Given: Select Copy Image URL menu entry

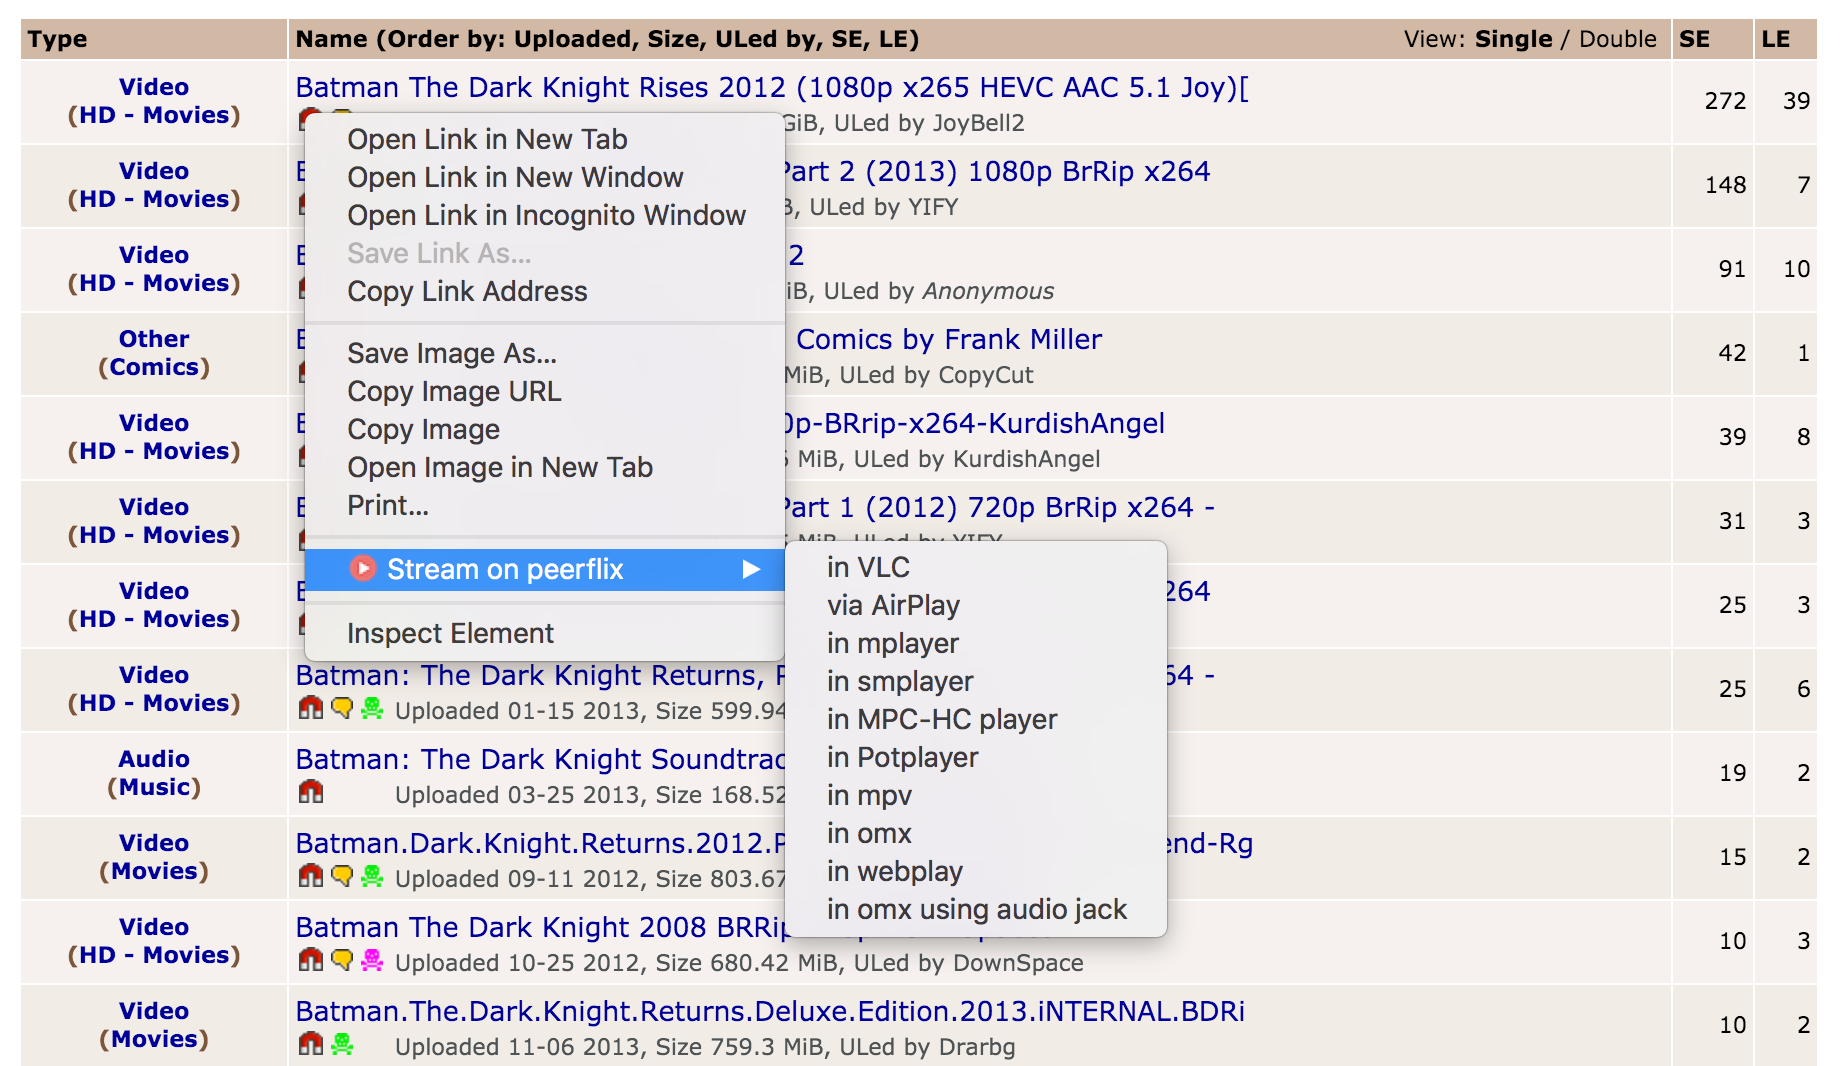Looking at the screenshot, I should coord(545,391).
